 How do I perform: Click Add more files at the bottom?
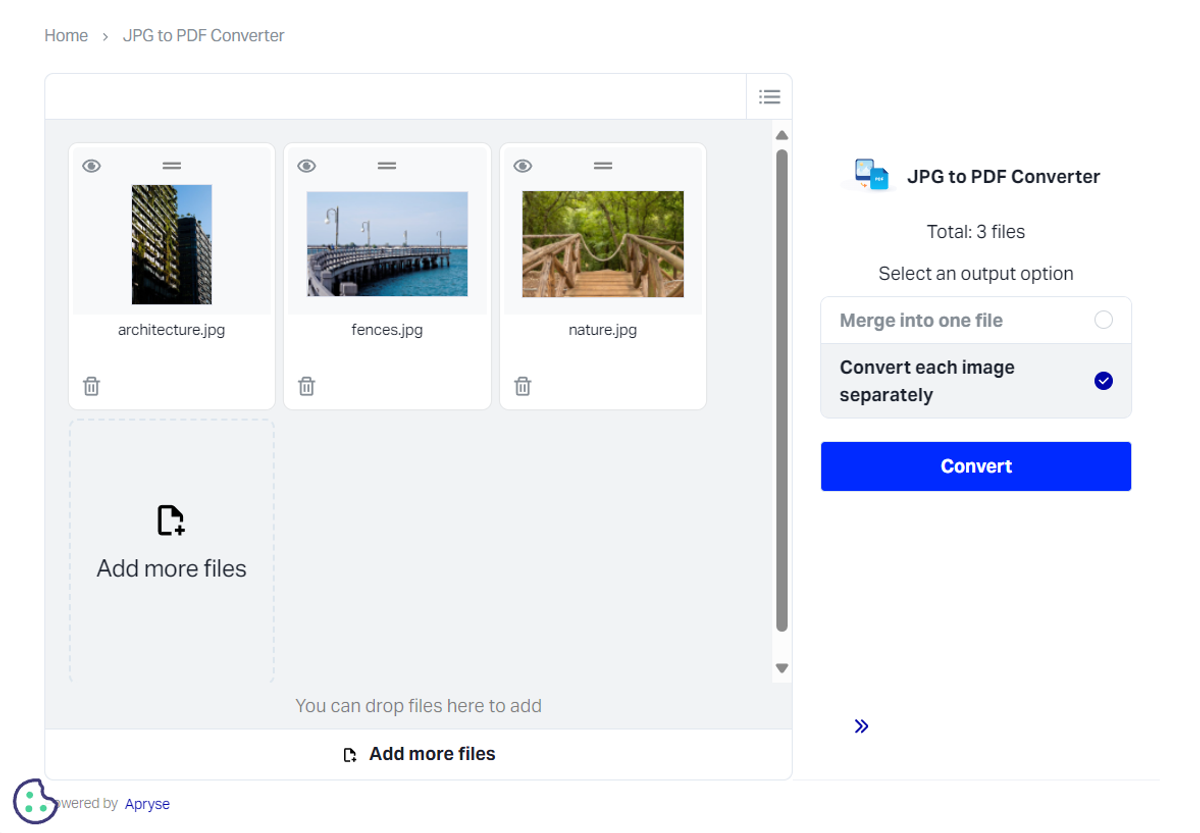coord(419,753)
